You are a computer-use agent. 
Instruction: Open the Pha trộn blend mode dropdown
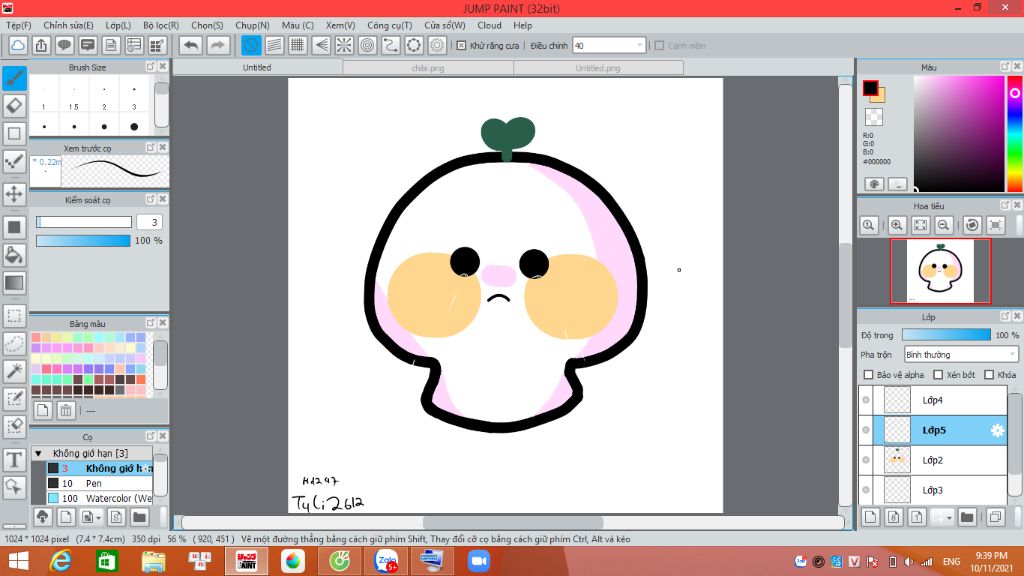tap(960, 355)
